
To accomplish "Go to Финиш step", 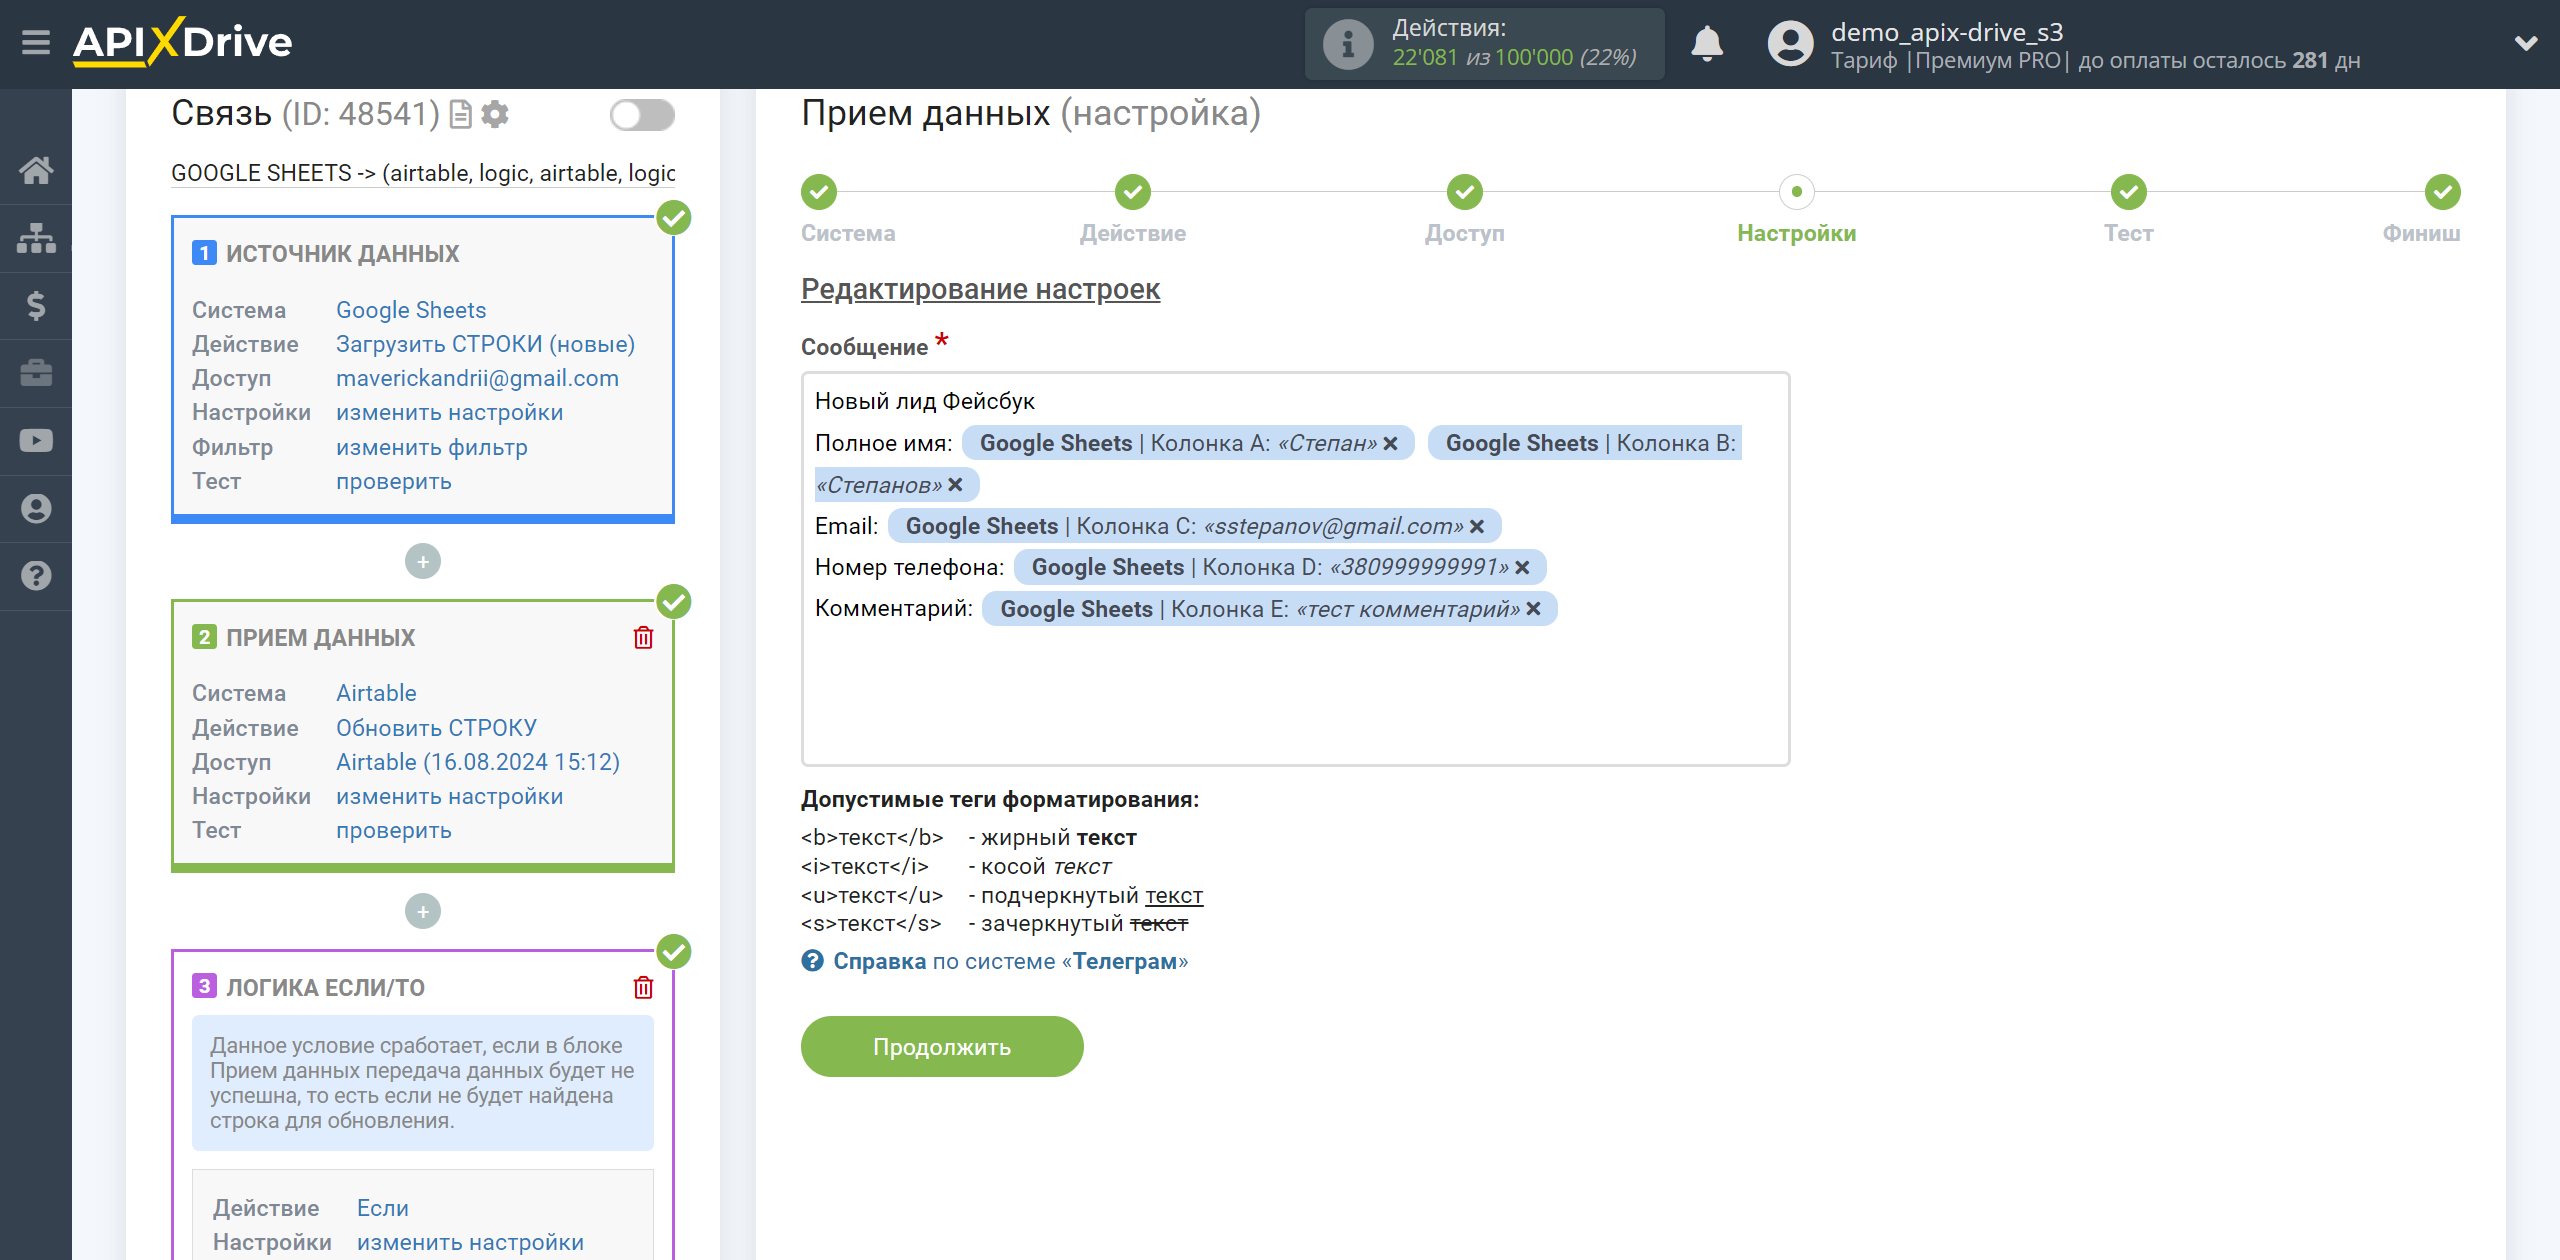I will (x=2443, y=192).
